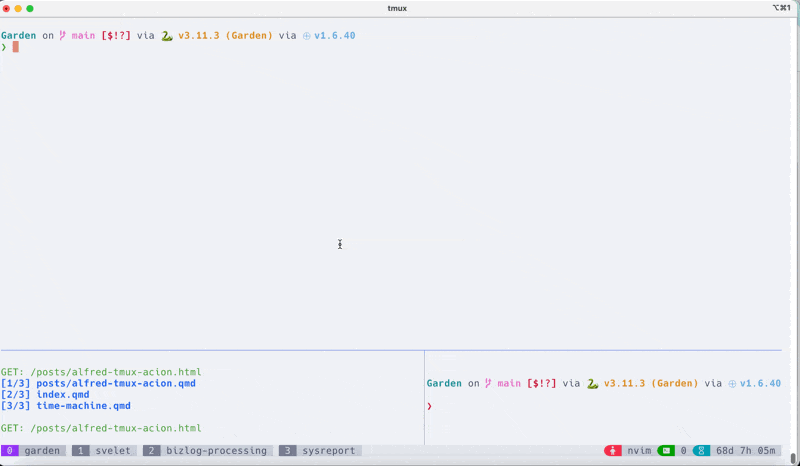Viewport: 800px width, 466px height.
Task: Switch to the bizlog-processing tmux window
Action: [208, 451]
